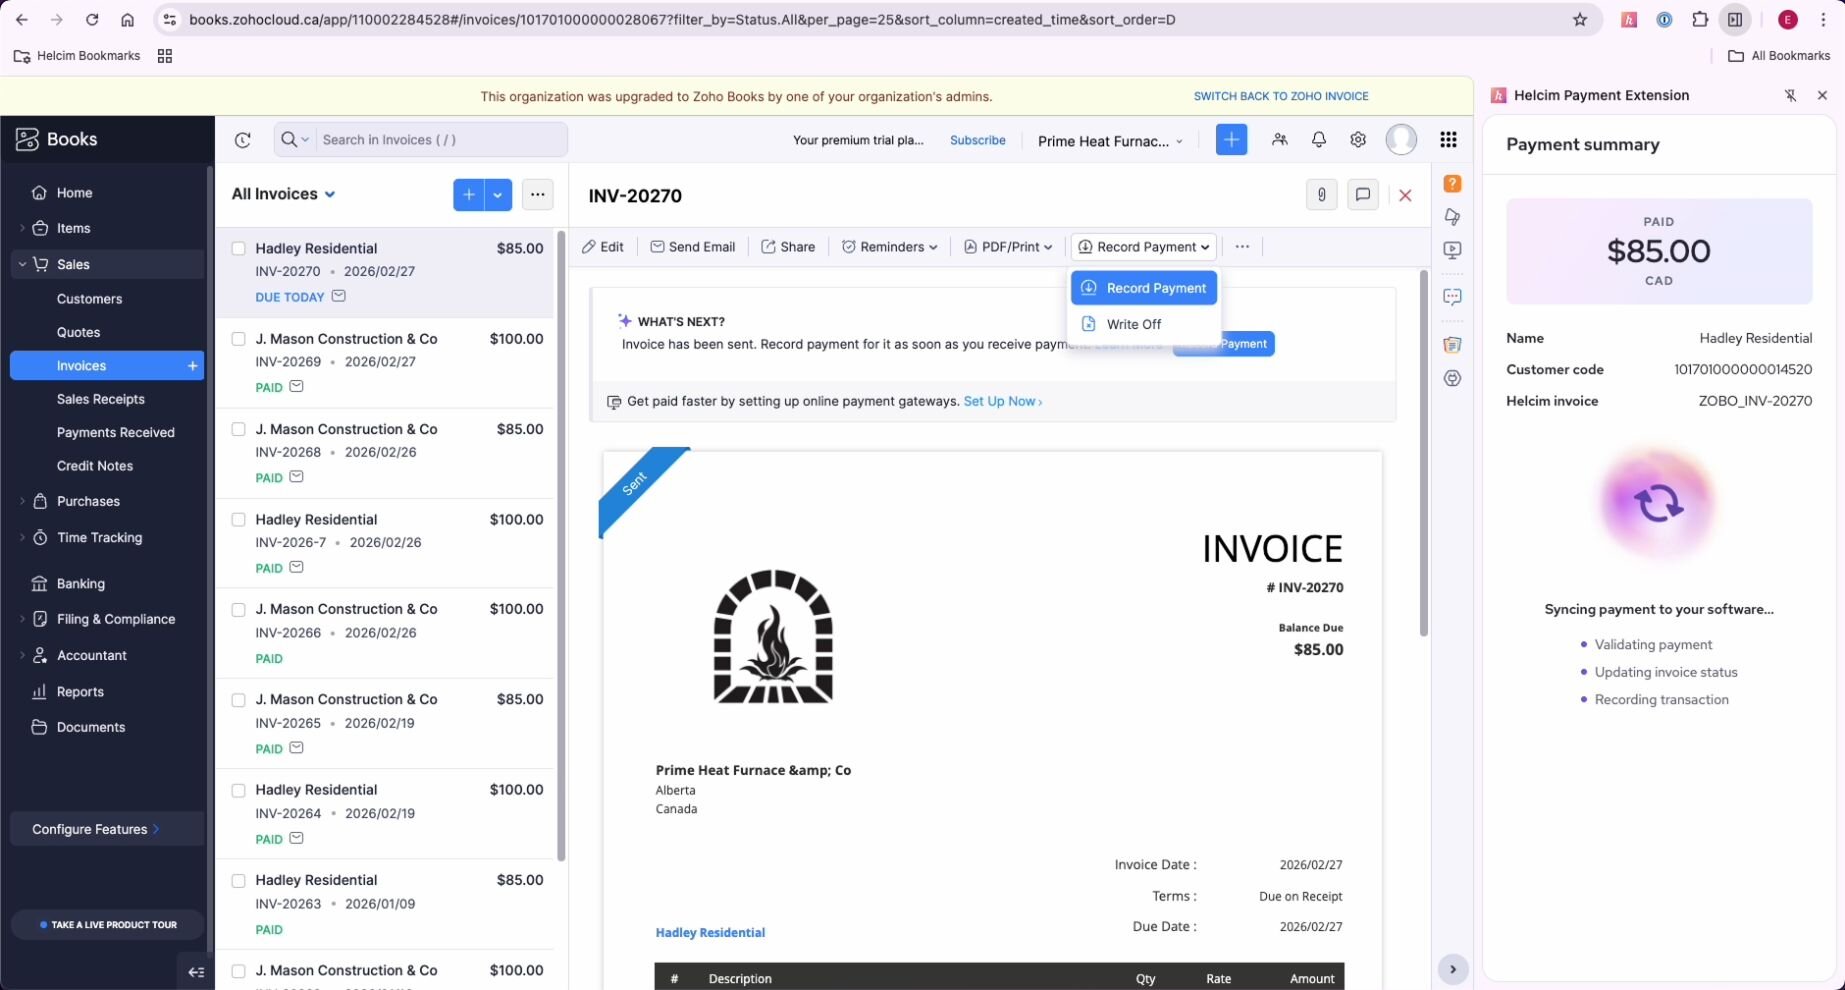Choose Write Off from the dropdown menu
The image size is (1845, 990).
[x=1143, y=324]
